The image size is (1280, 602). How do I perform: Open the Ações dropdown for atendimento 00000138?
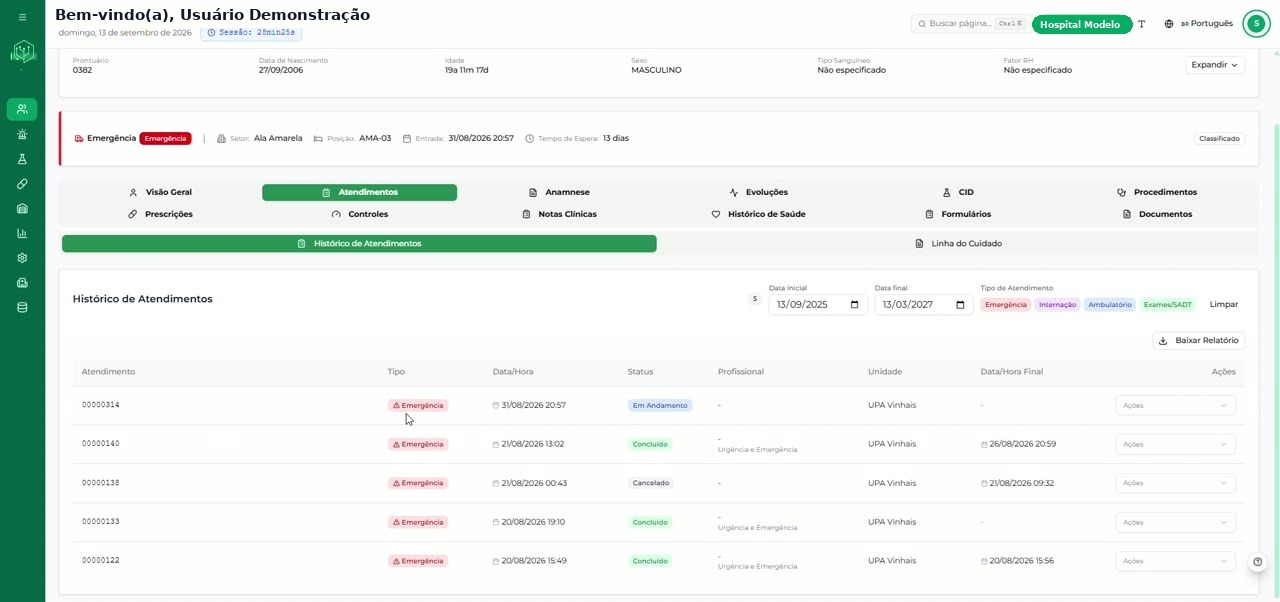coord(1175,483)
